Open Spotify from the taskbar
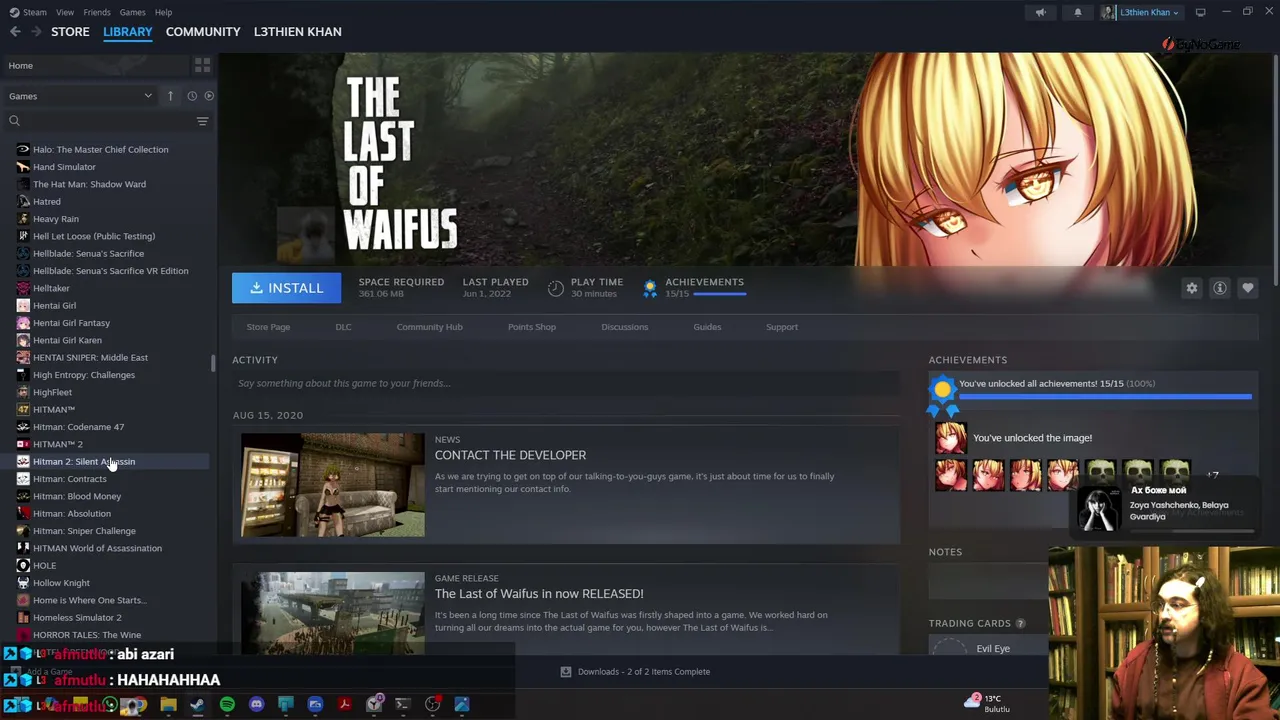Image resolution: width=1280 pixels, height=720 pixels. pyautogui.click(x=227, y=704)
